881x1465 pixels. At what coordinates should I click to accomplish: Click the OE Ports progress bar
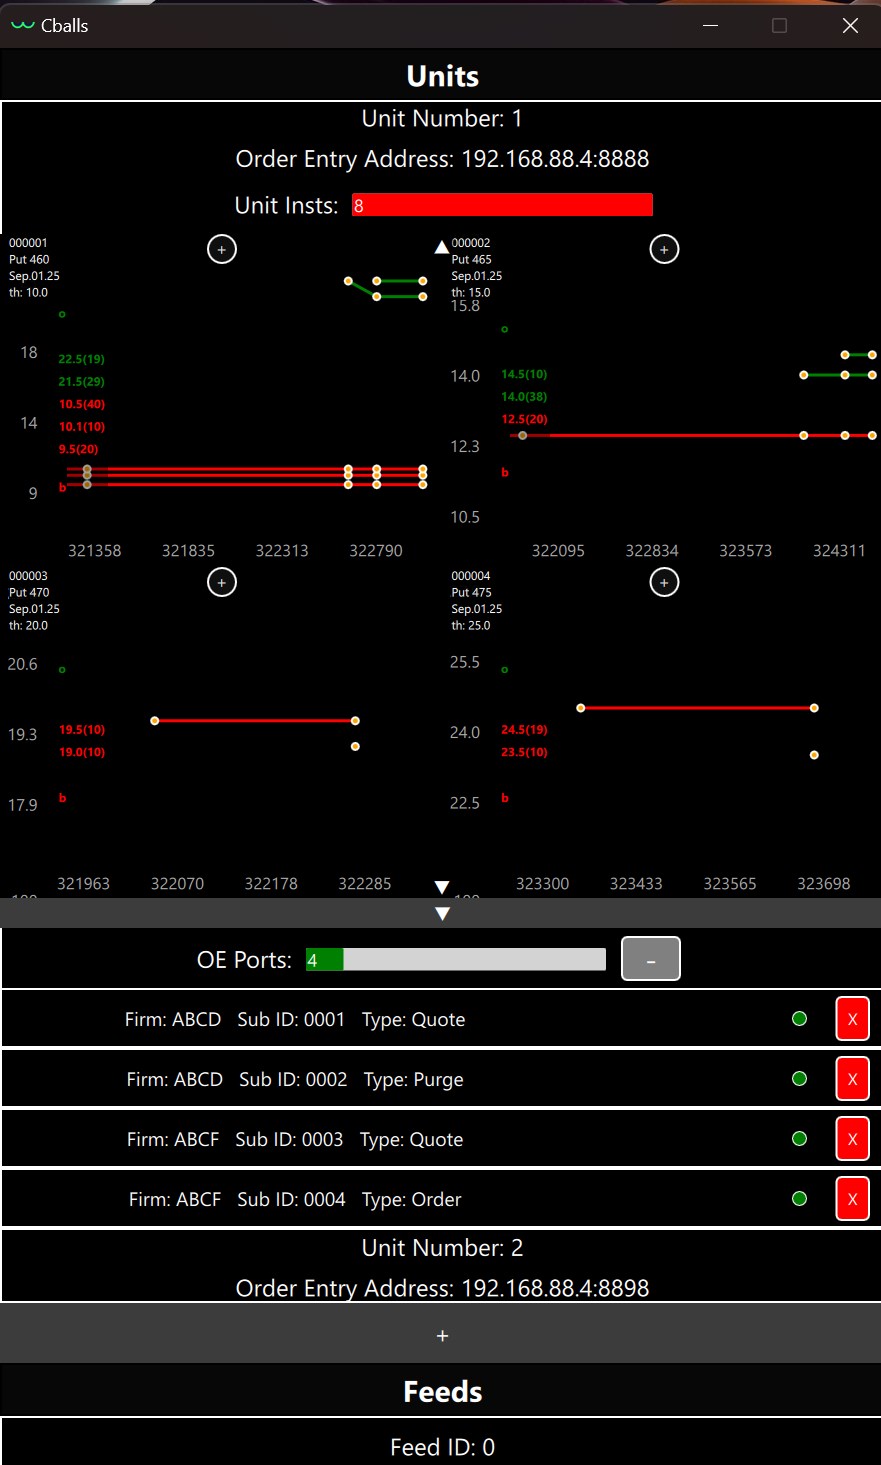[456, 960]
